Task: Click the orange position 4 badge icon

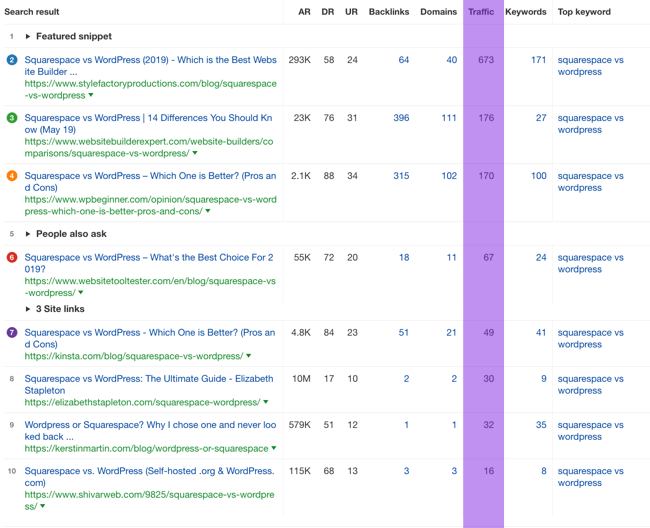Action: [12, 176]
